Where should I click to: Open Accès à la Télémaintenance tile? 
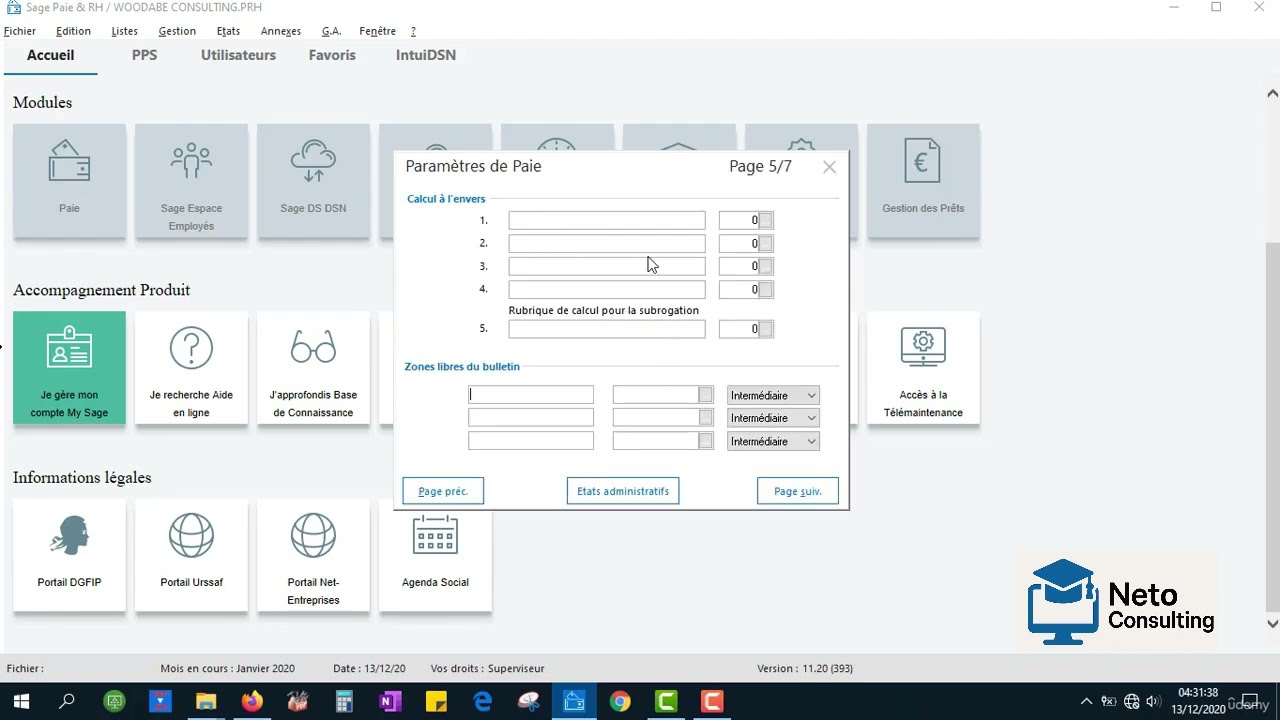tap(923, 368)
